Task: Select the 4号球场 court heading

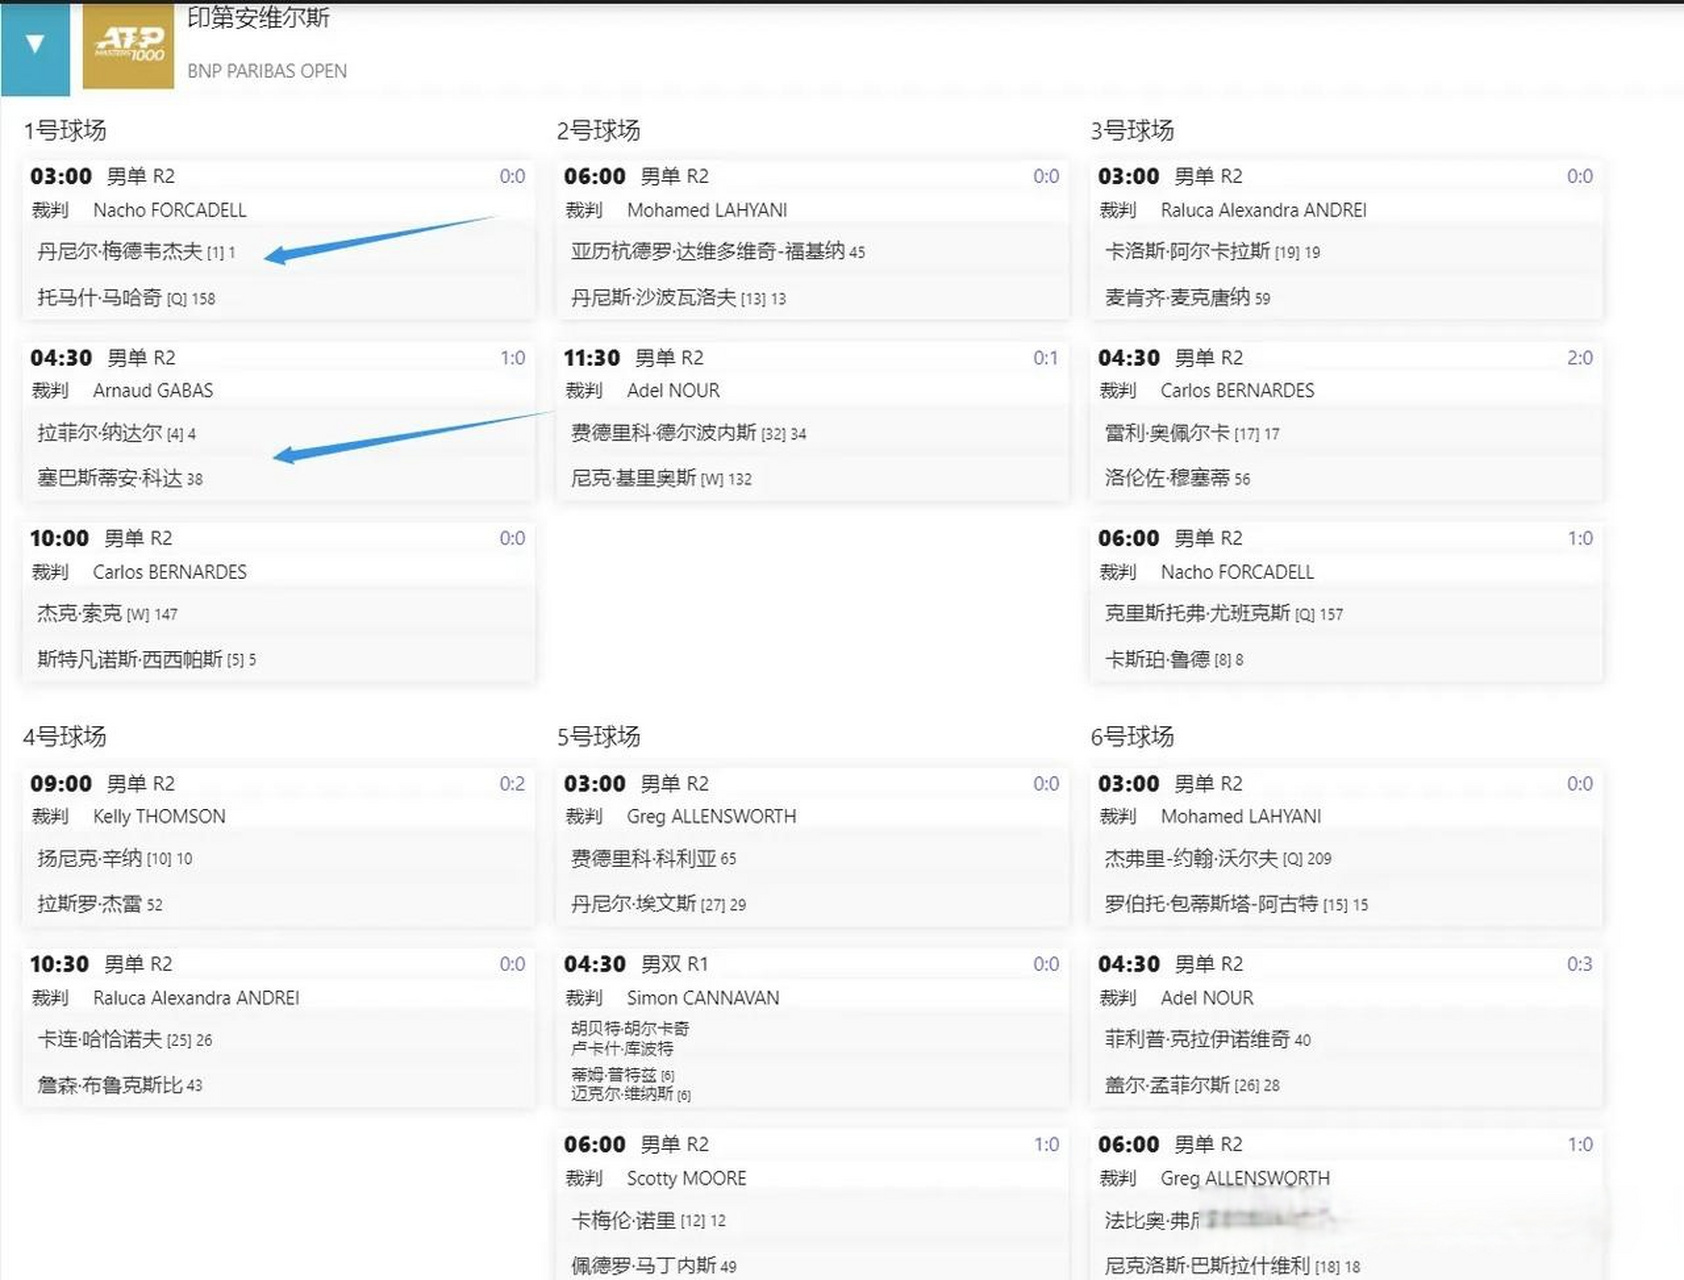Action: pyautogui.click(x=65, y=737)
